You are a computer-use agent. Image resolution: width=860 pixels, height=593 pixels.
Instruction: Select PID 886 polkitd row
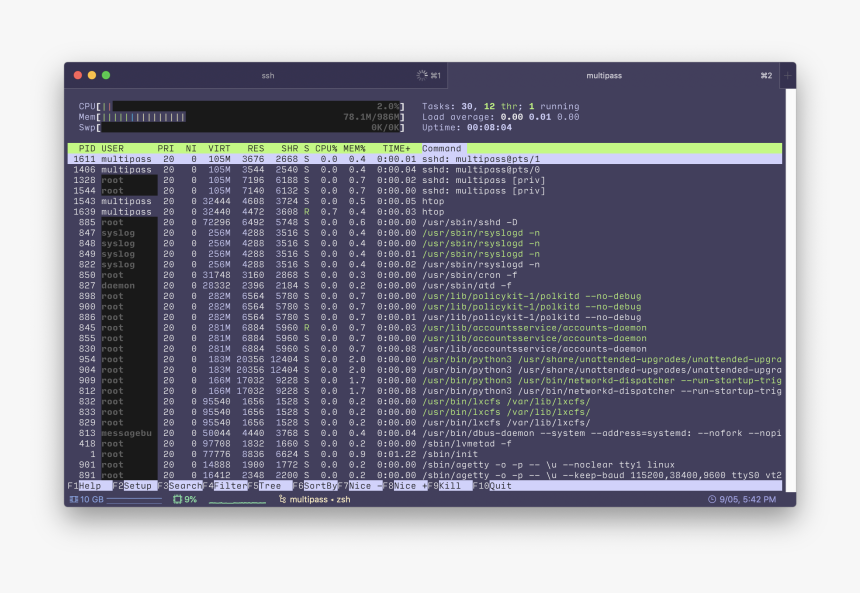pyautogui.click(x=425, y=317)
